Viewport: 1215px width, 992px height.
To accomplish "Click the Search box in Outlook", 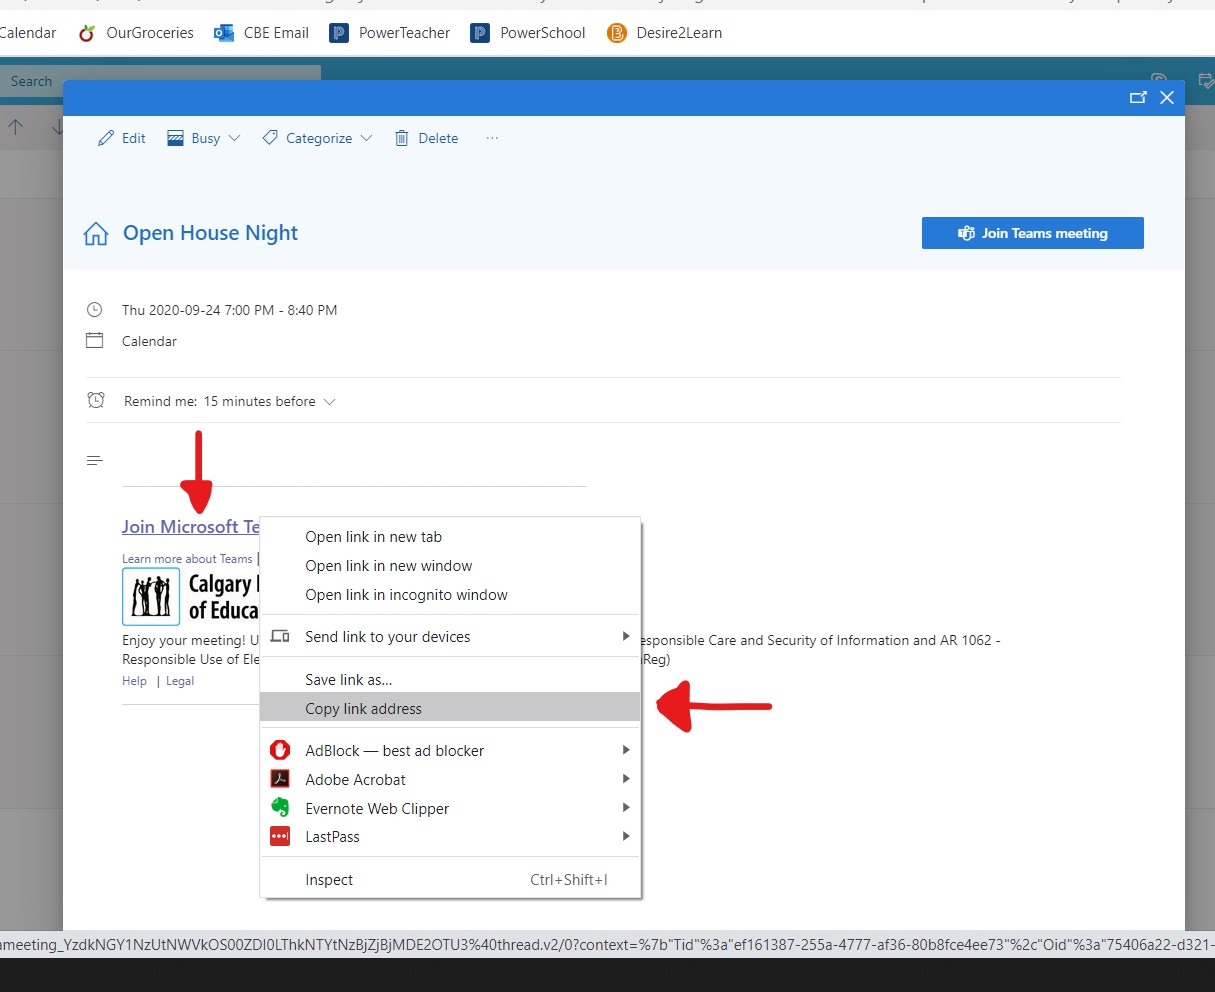I will click(x=160, y=81).
